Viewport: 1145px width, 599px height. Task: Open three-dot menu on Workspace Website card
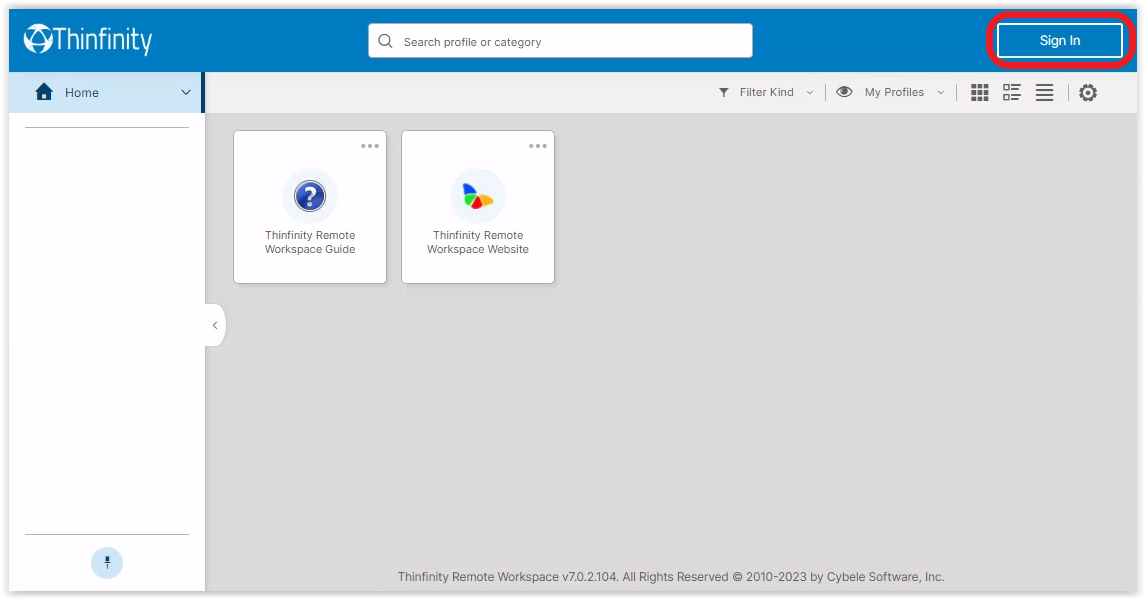538,146
